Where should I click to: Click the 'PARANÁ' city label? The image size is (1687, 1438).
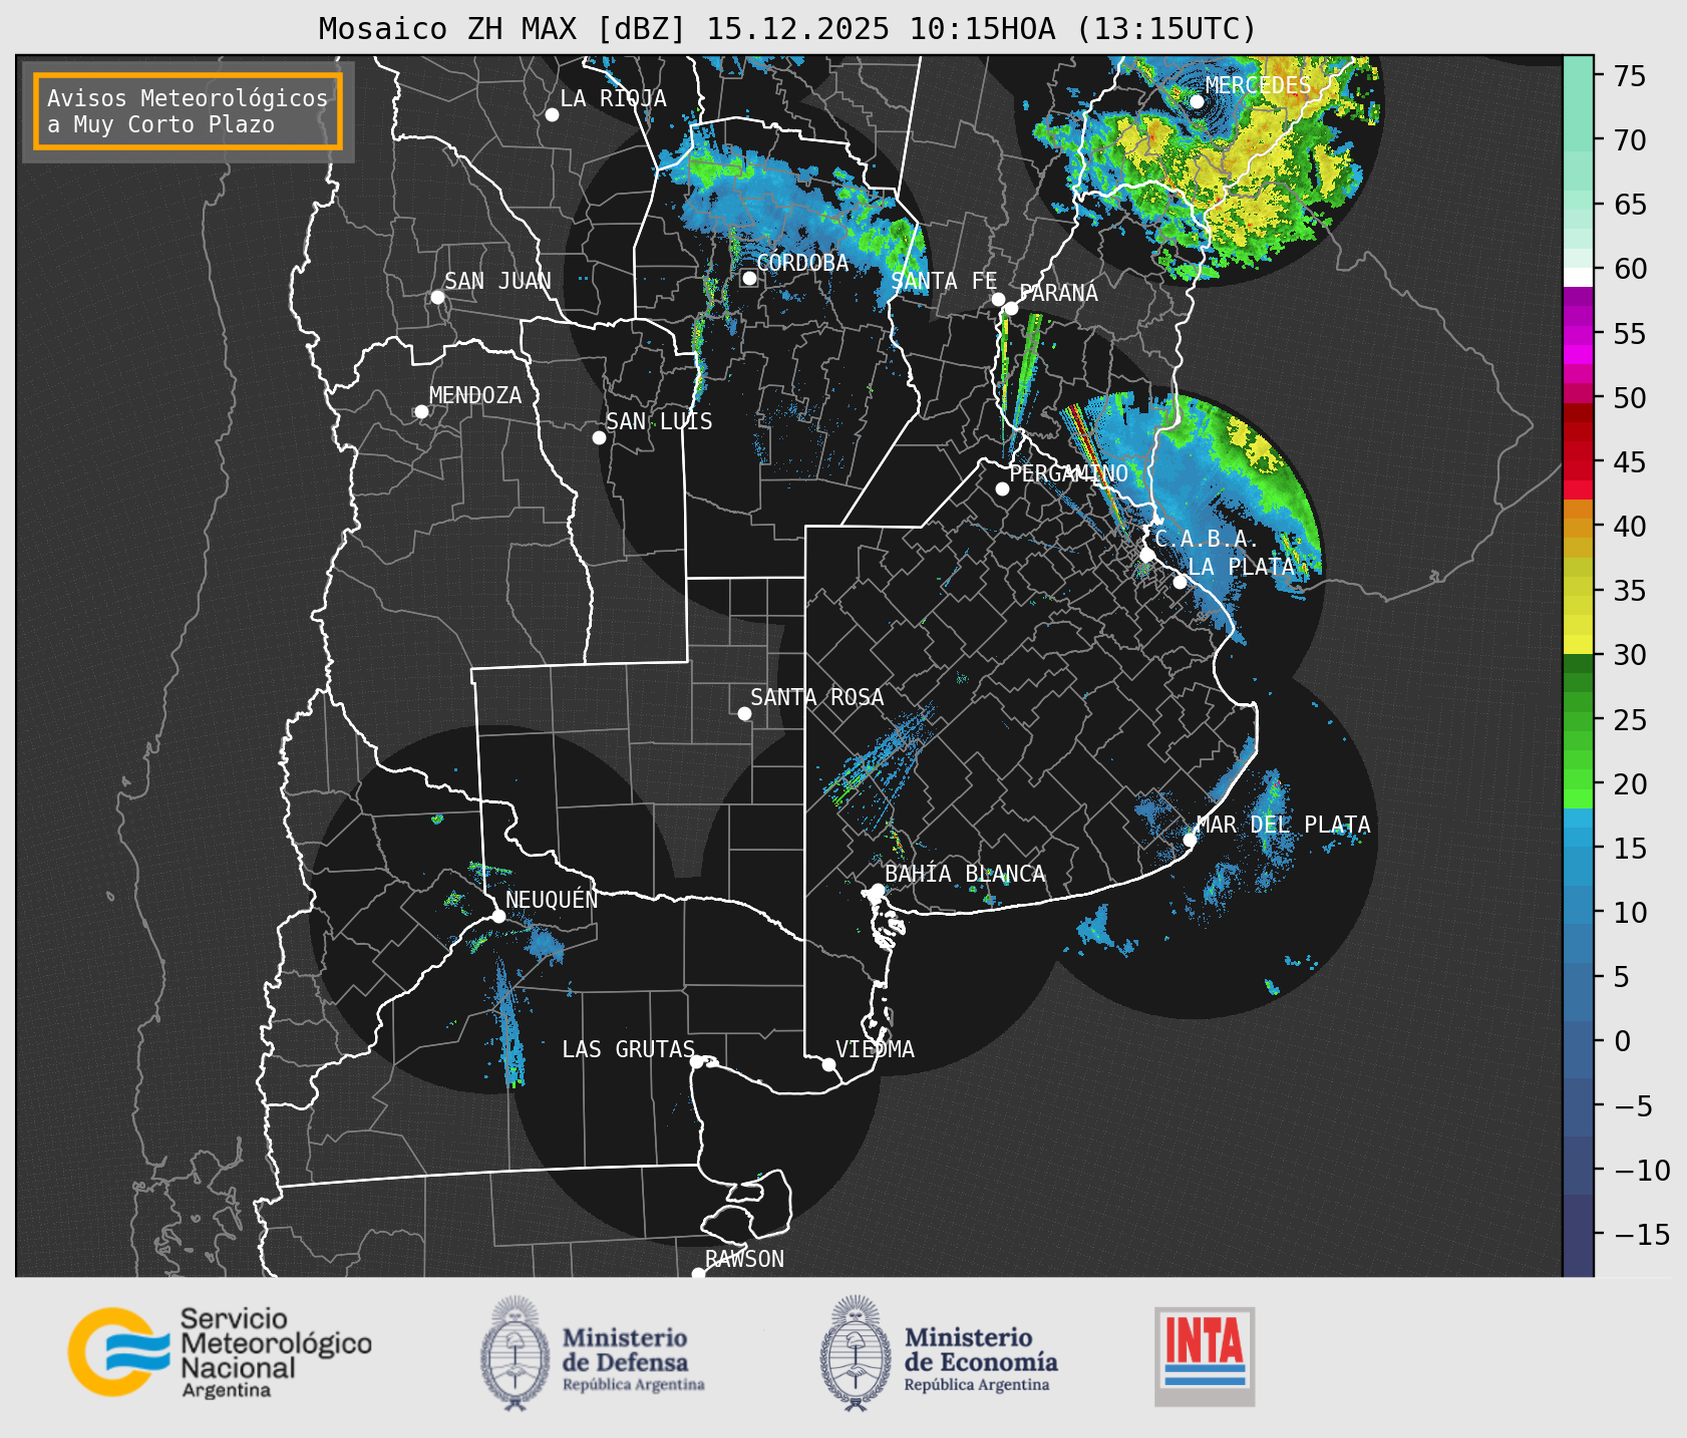(x=1058, y=293)
